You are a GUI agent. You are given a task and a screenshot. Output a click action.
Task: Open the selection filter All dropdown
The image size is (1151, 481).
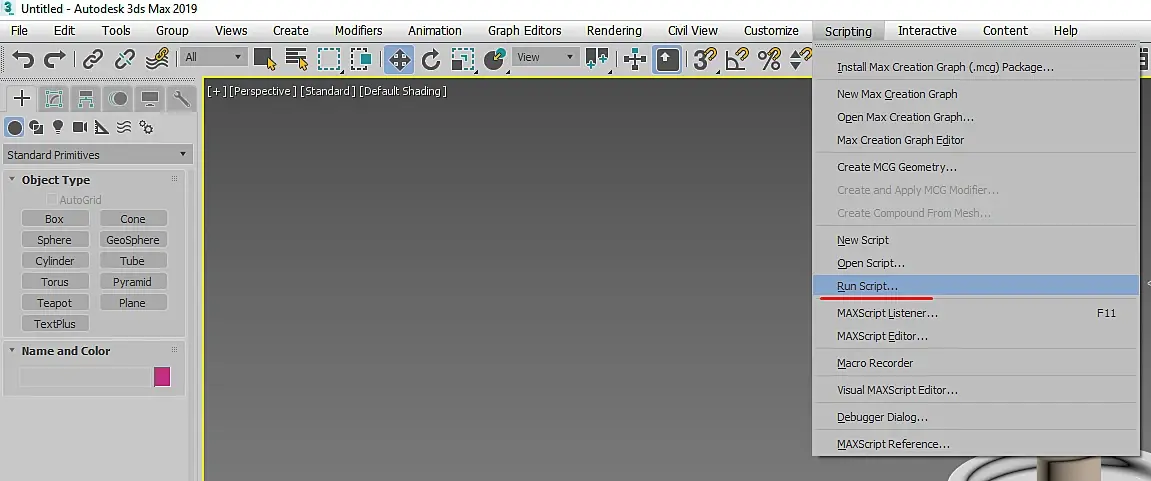[213, 57]
